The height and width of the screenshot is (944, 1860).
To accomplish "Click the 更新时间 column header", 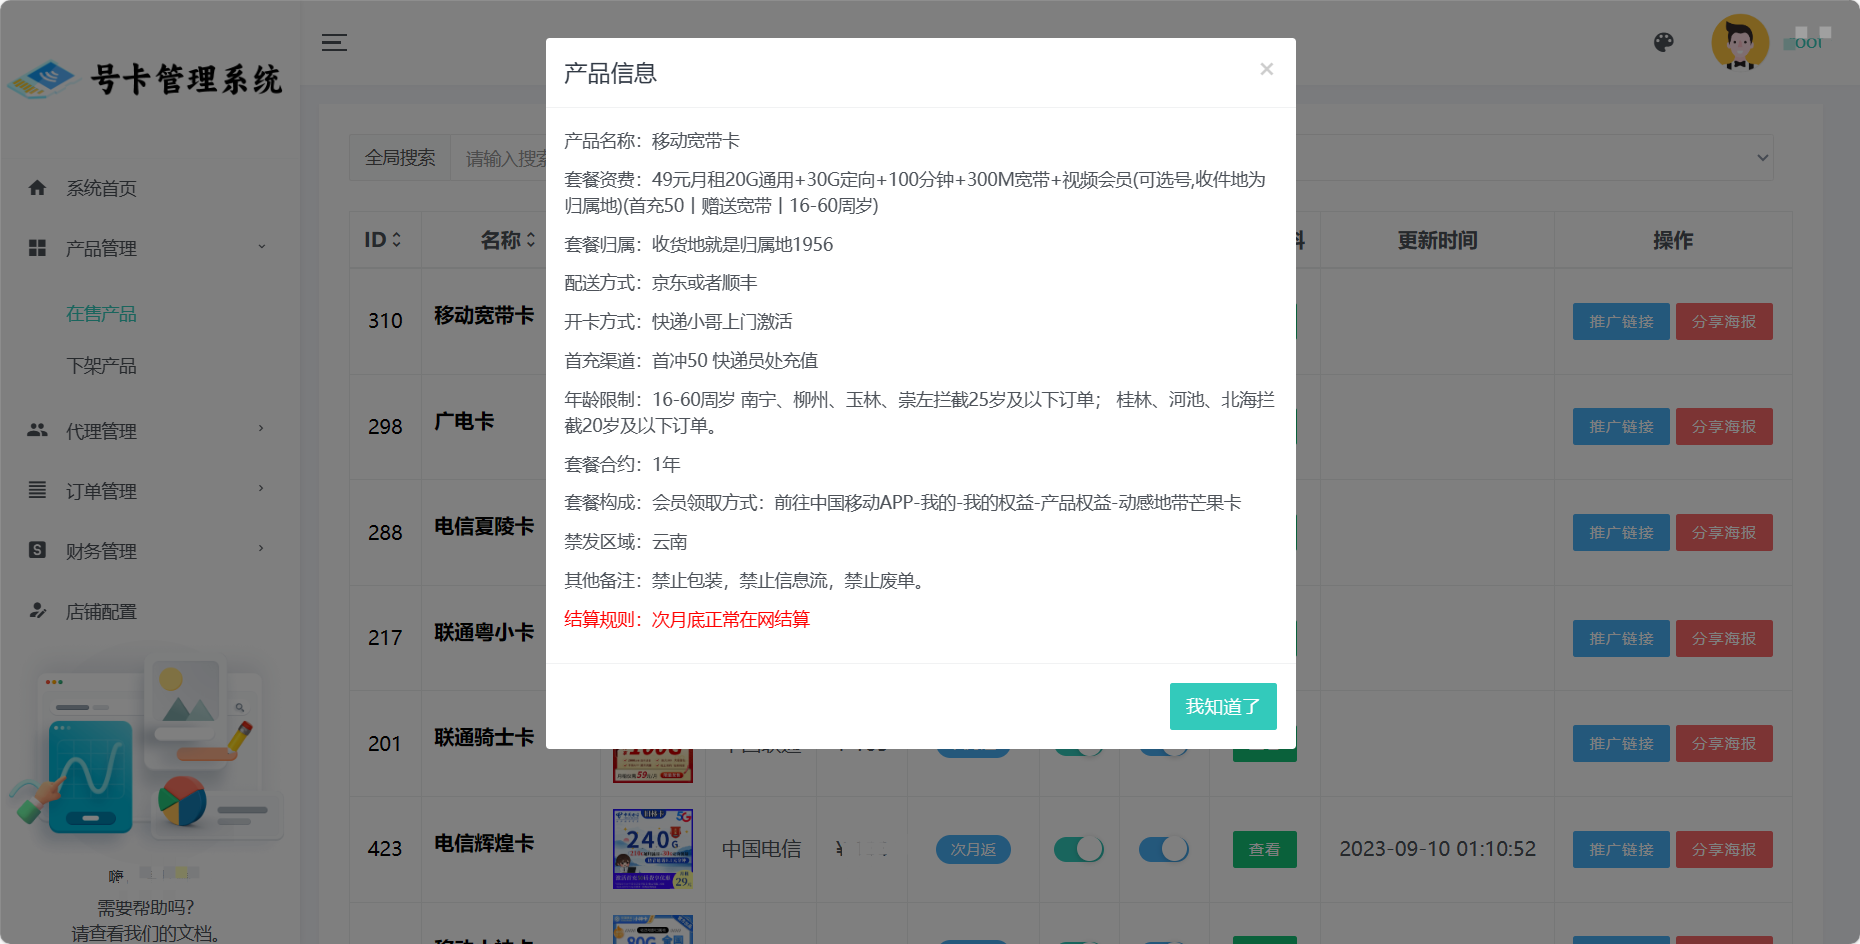I will click(1437, 240).
